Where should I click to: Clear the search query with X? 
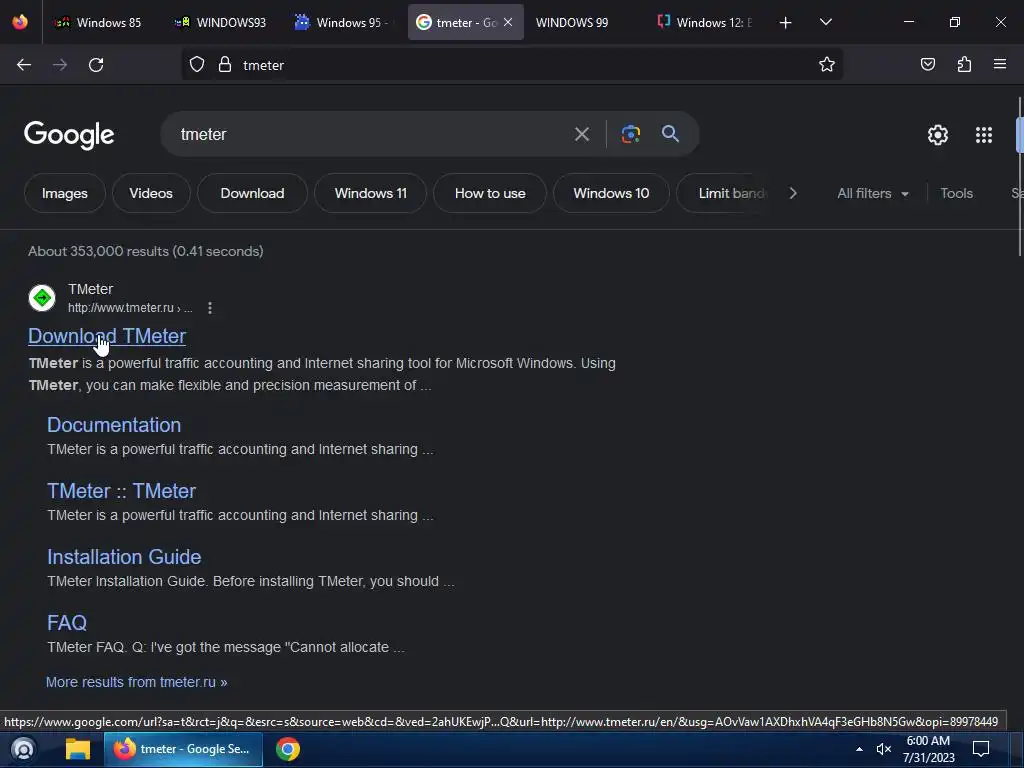click(x=581, y=135)
